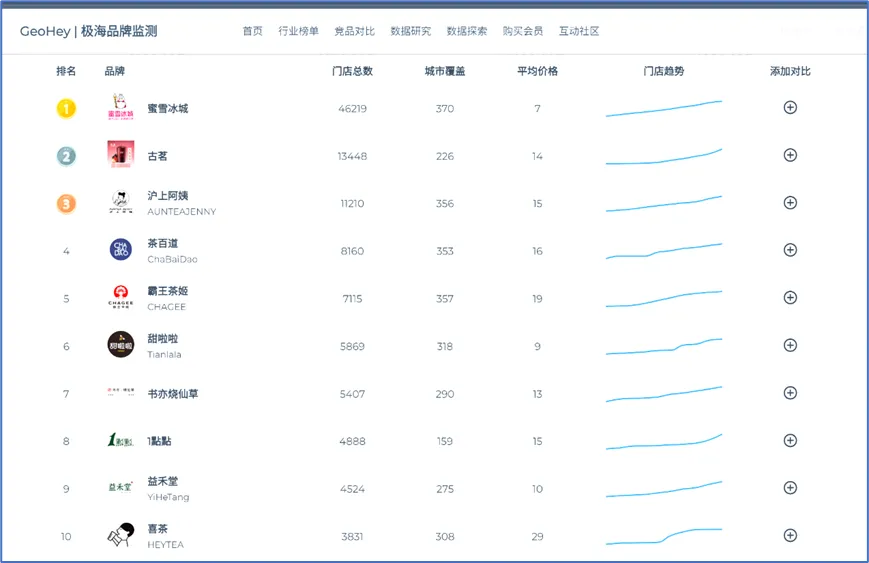Open the 数据探索 navigation item
This screenshot has width=869, height=563.
click(x=467, y=31)
